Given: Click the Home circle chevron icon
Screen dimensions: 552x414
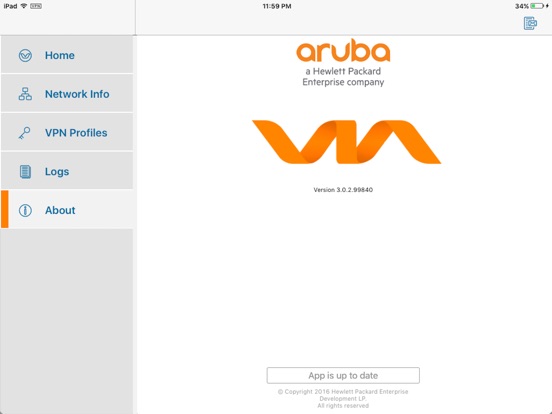Looking at the screenshot, I should coord(25,55).
